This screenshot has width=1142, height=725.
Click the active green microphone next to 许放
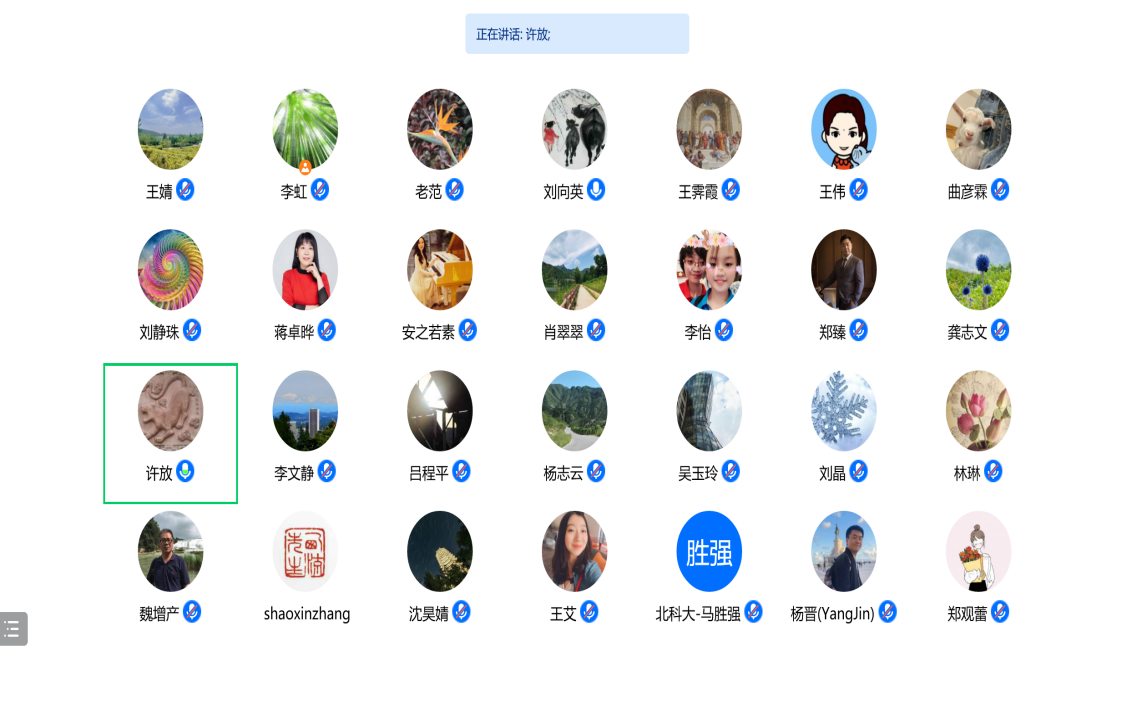click(185, 471)
